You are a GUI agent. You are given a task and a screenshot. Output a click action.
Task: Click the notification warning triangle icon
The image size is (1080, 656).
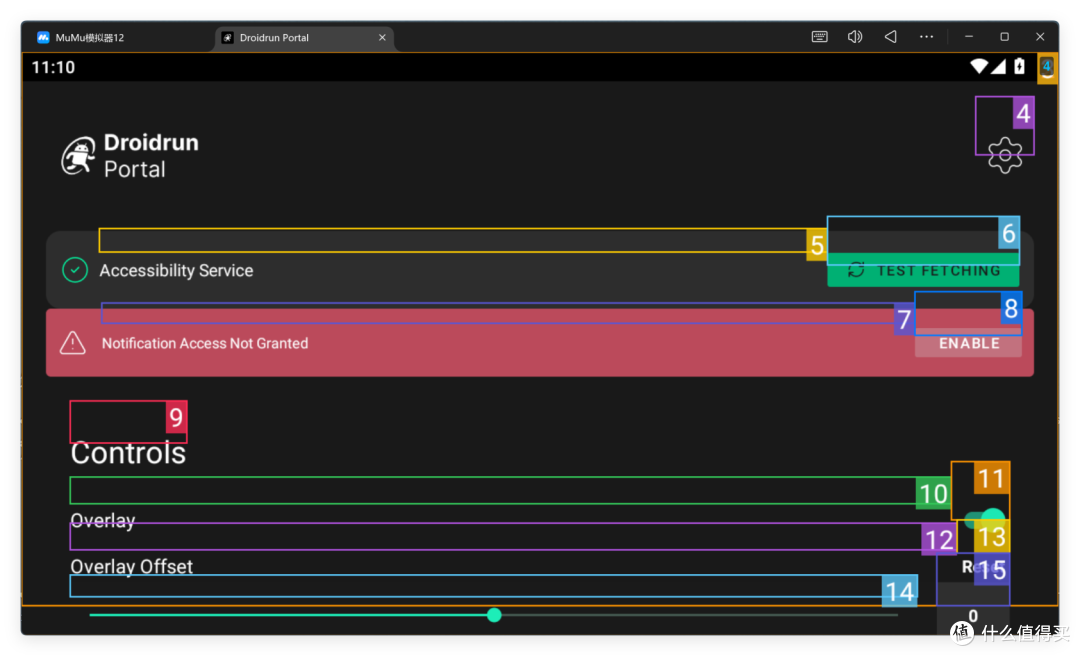(73, 343)
